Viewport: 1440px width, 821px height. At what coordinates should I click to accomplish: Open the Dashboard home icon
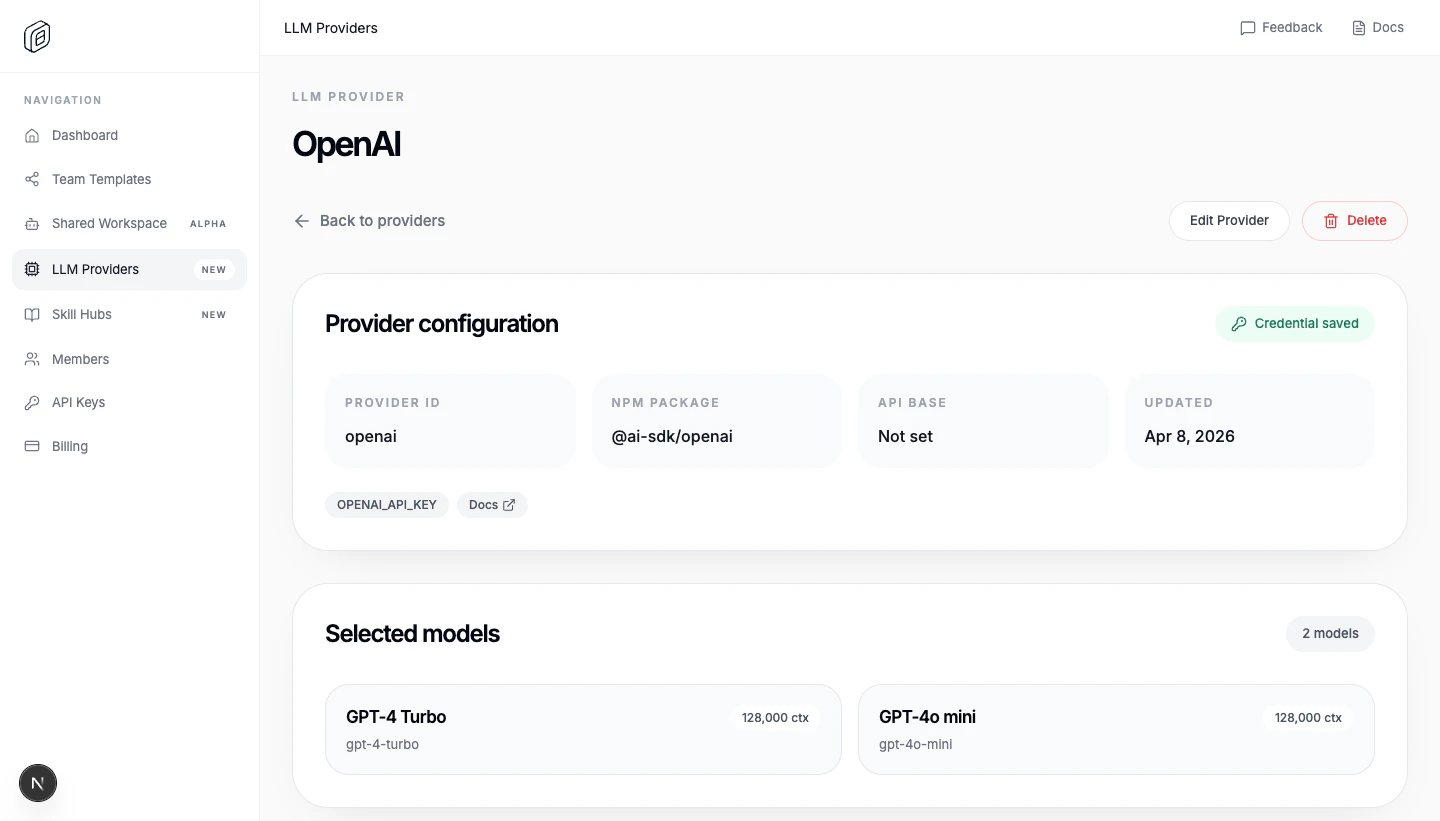pyautogui.click(x=32, y=135)
